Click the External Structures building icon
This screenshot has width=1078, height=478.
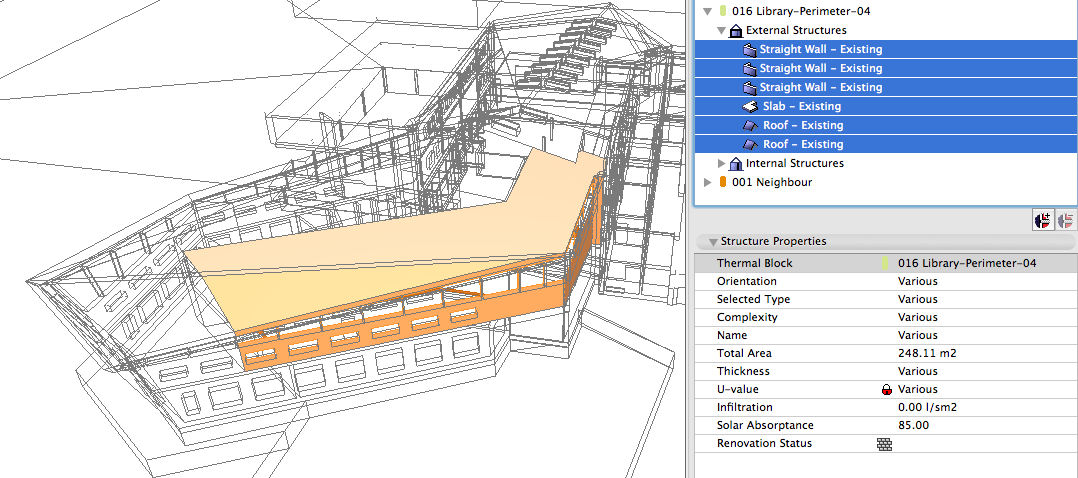[x=735, y=30]
